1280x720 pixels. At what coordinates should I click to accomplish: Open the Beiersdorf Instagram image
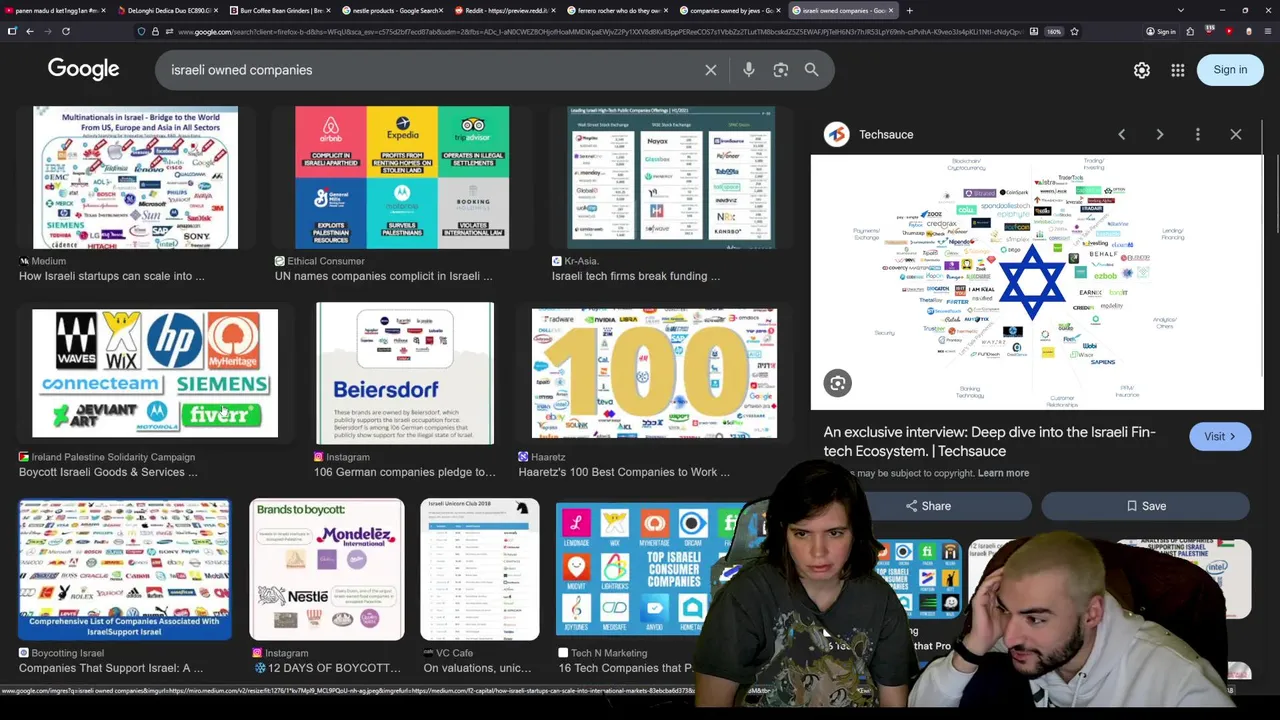[405, 373]
